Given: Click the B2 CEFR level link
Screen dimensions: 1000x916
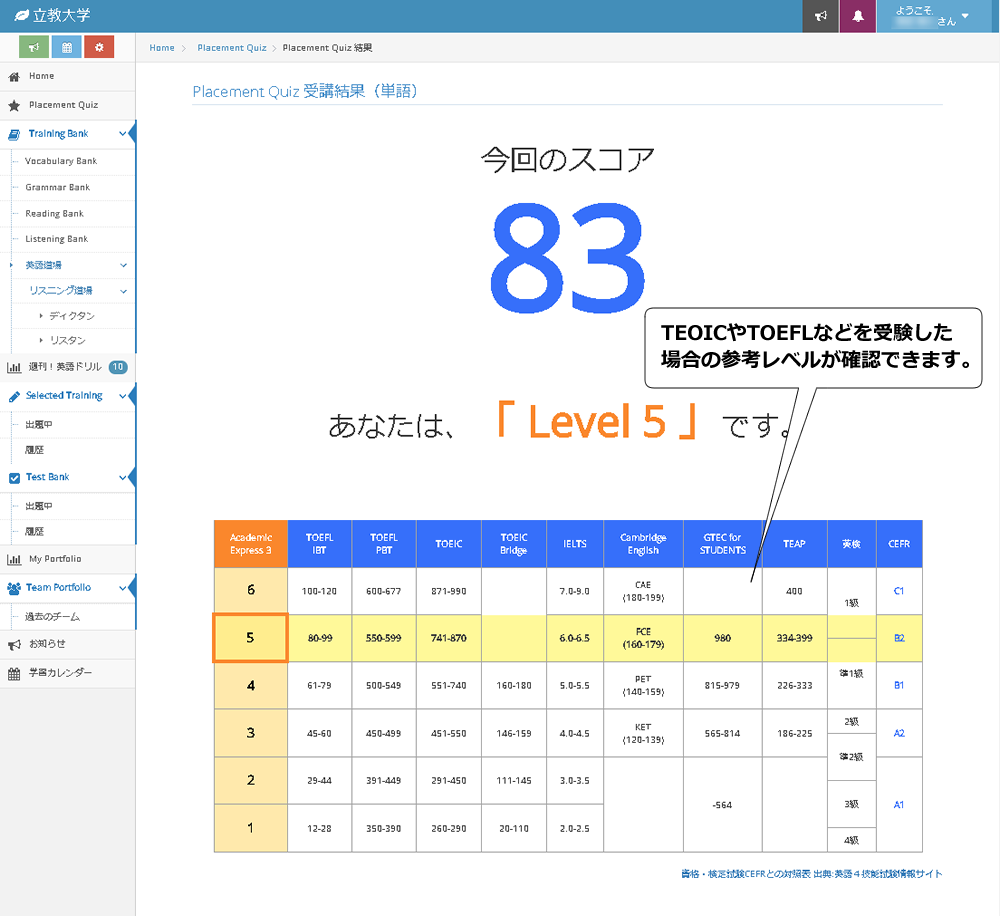Looking at the screenshot, I should [899, 638].
